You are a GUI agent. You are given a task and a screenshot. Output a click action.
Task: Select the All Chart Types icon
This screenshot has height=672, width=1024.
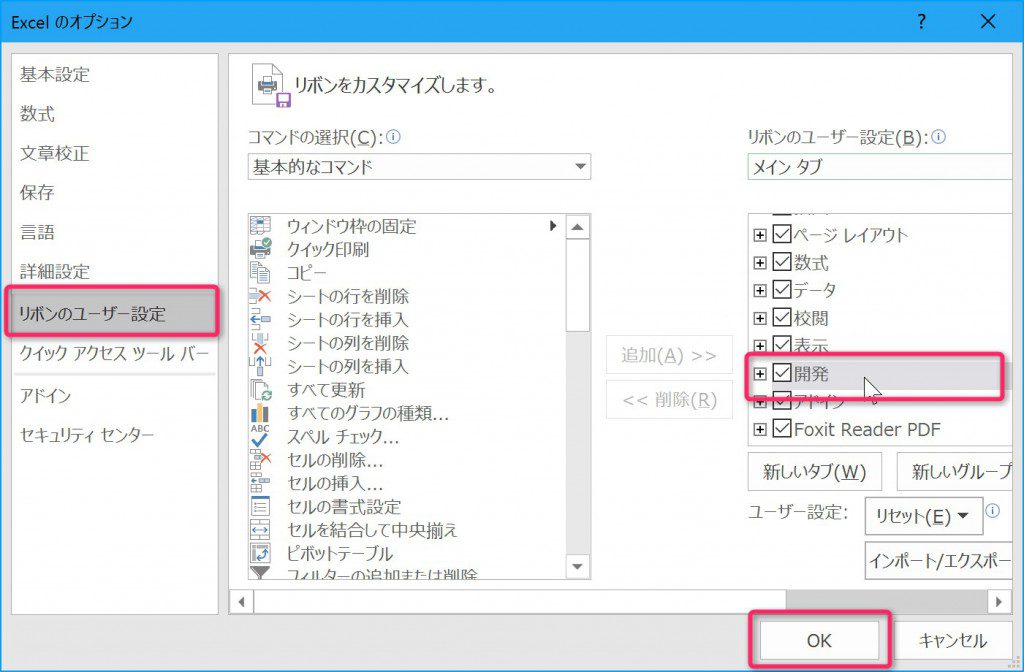260,413
